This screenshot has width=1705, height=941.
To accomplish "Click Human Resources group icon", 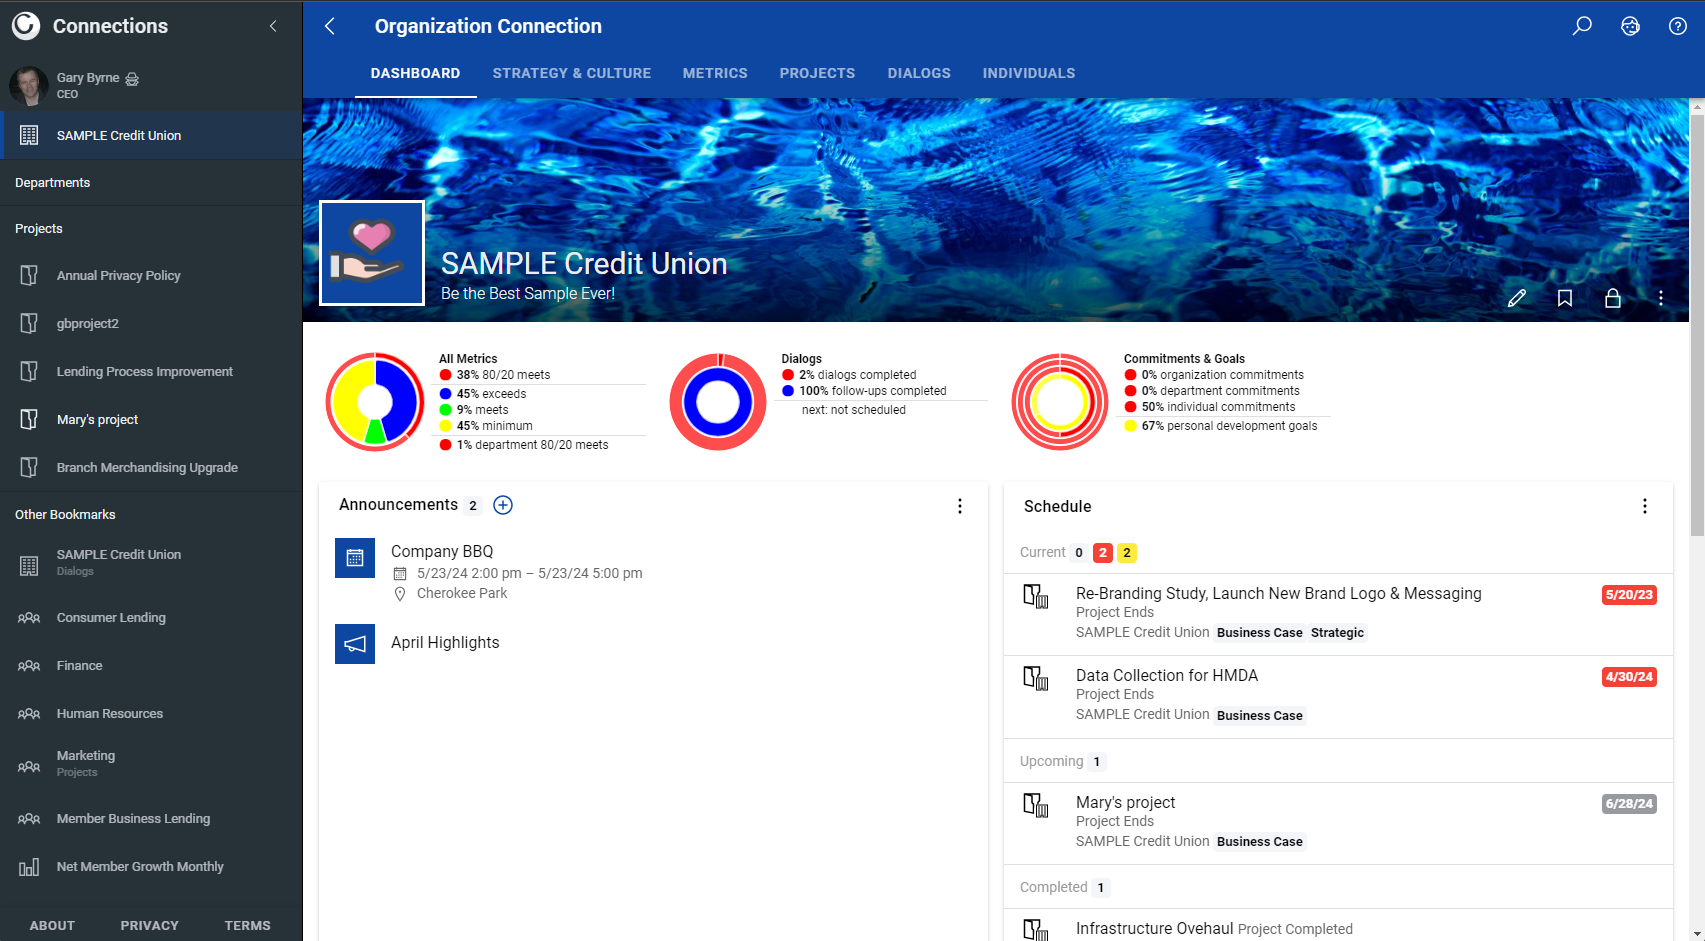I will pyautogui.click(x=29, y=714).
